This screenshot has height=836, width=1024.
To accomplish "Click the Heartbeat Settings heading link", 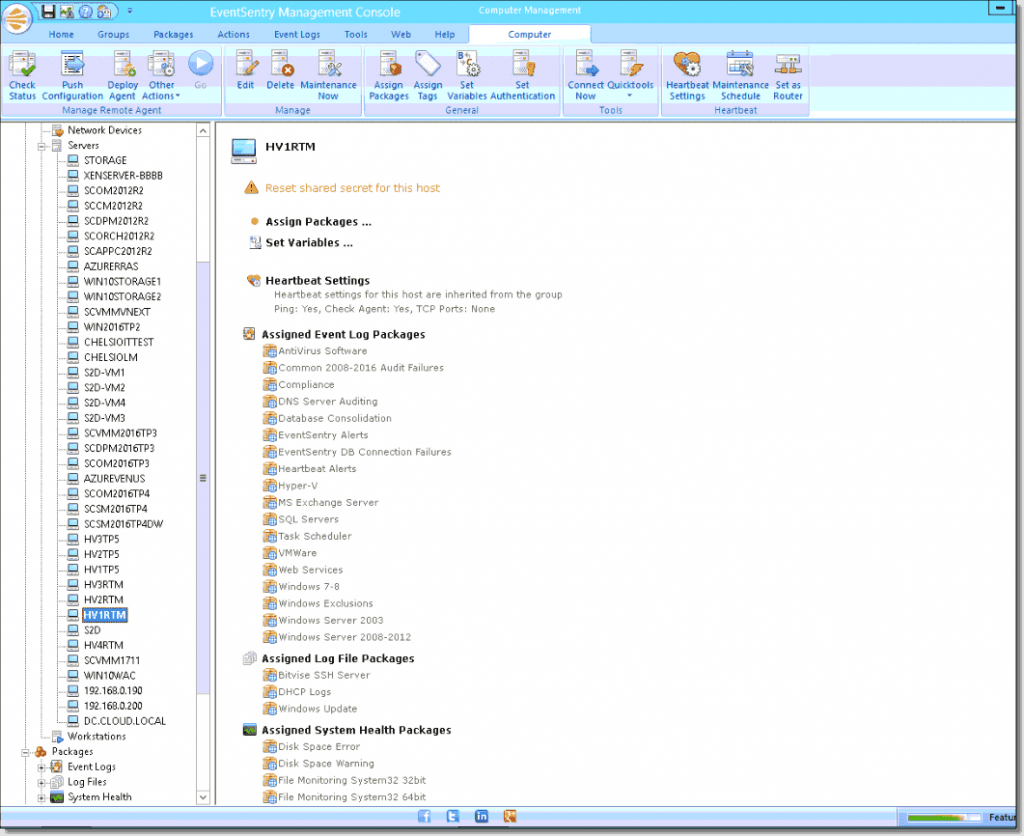I will pos(317,281).
